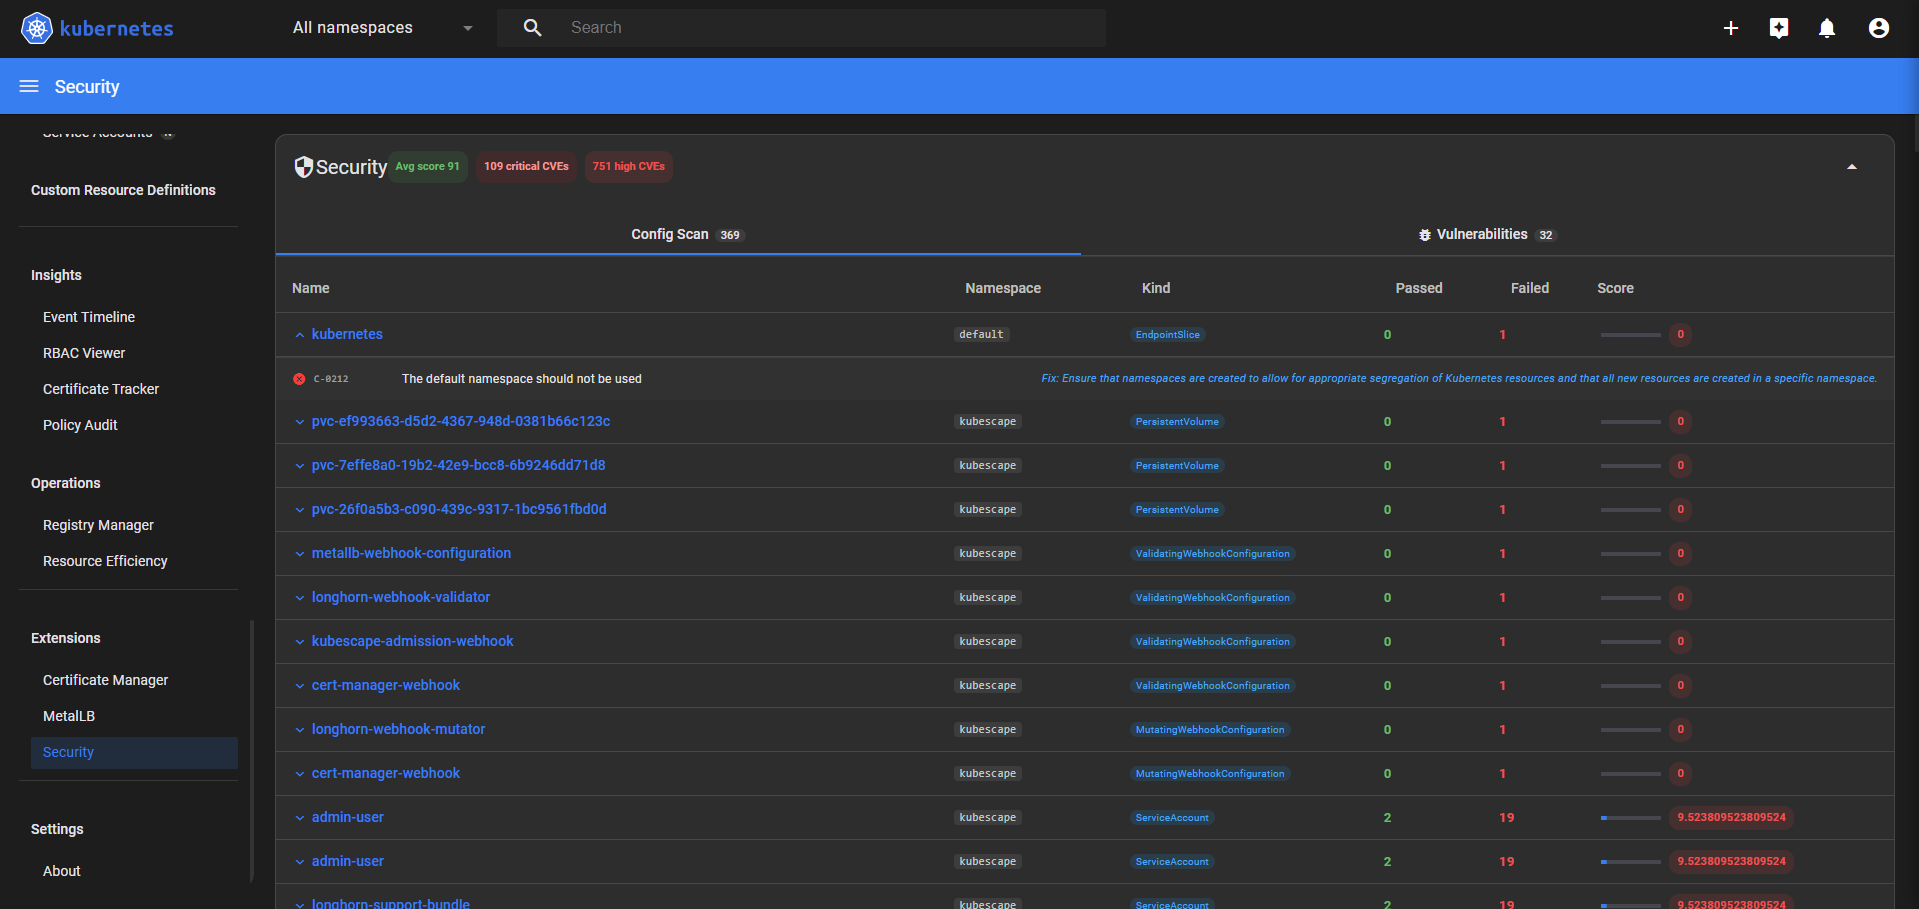Open Registry Manager in sidebar
Viewport: 1919px width, 909px height.
pos(98,525)
